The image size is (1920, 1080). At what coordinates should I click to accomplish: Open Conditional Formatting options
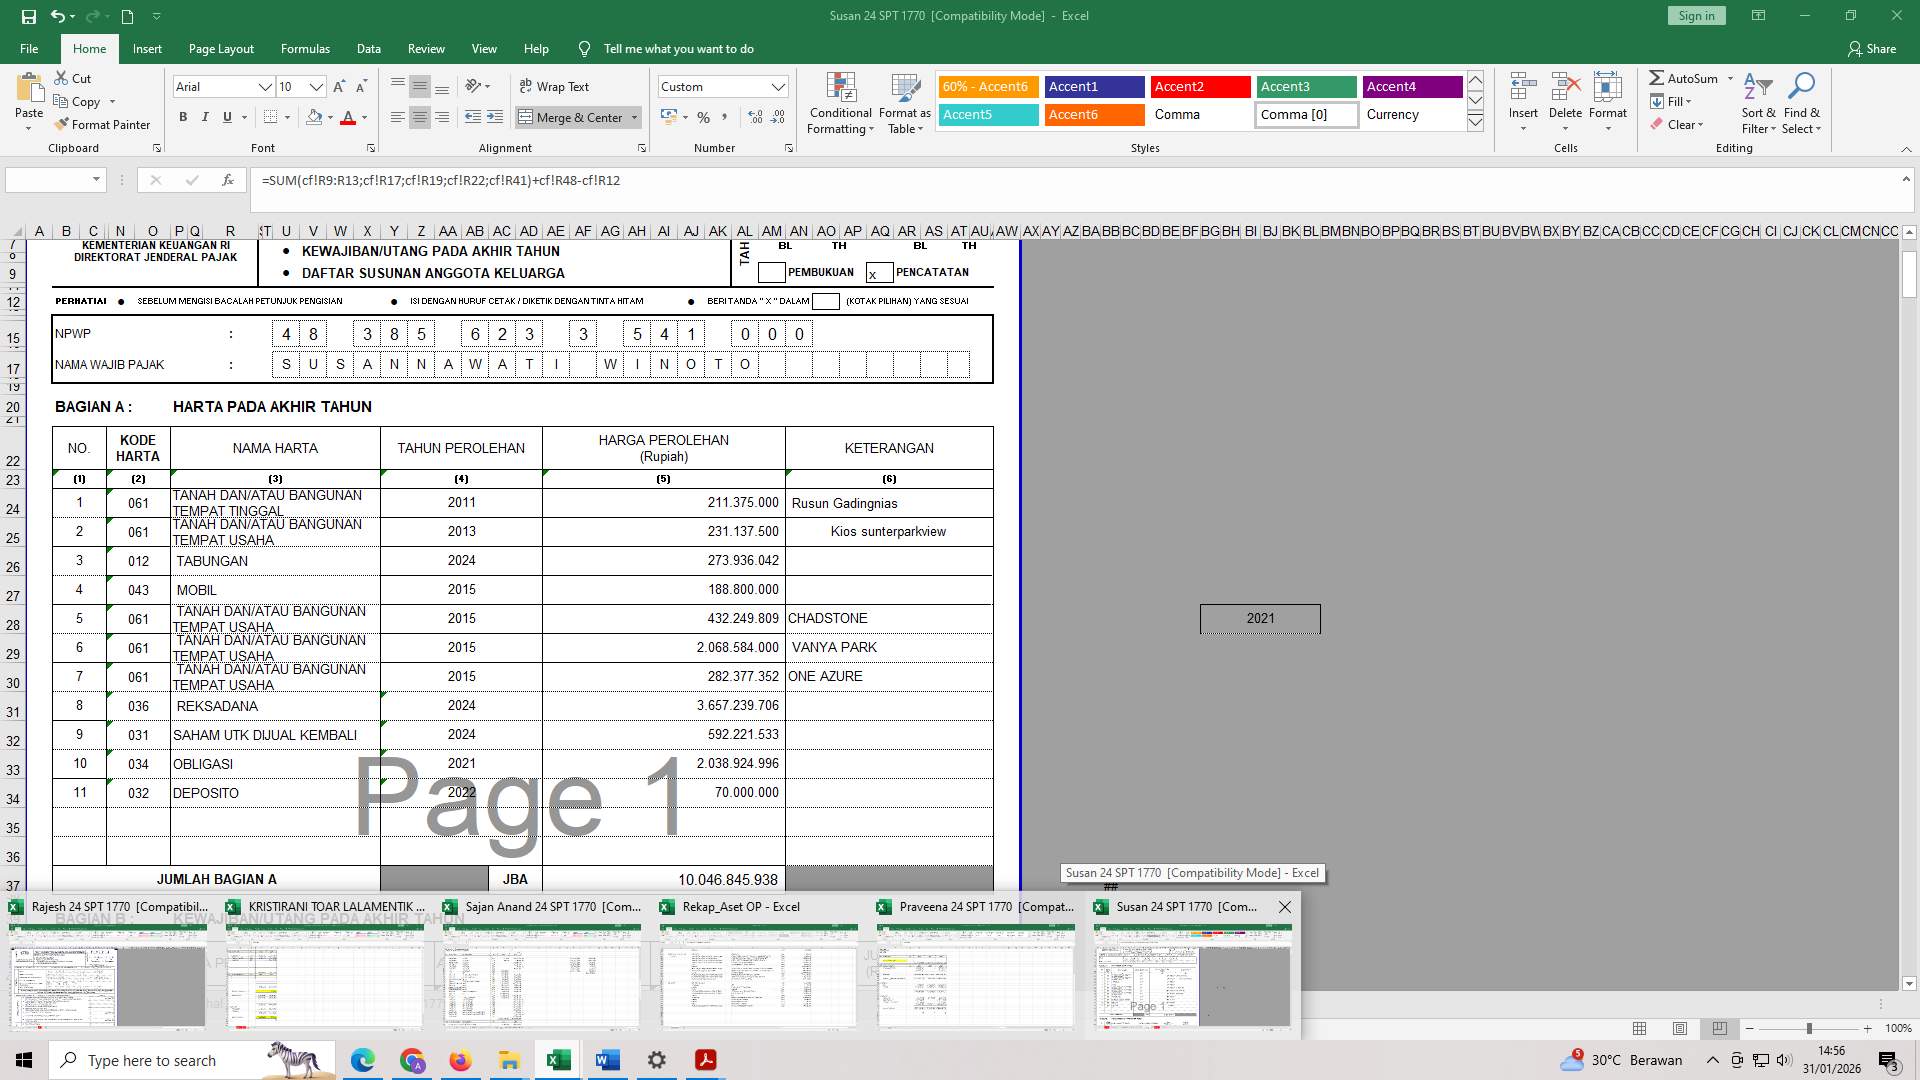(840, 104)
